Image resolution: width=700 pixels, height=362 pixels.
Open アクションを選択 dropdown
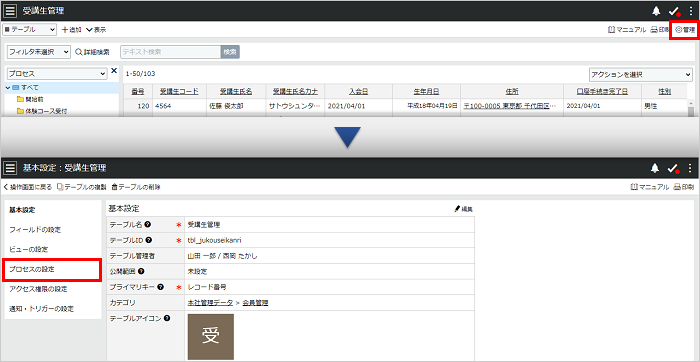[x=641, y=75]
